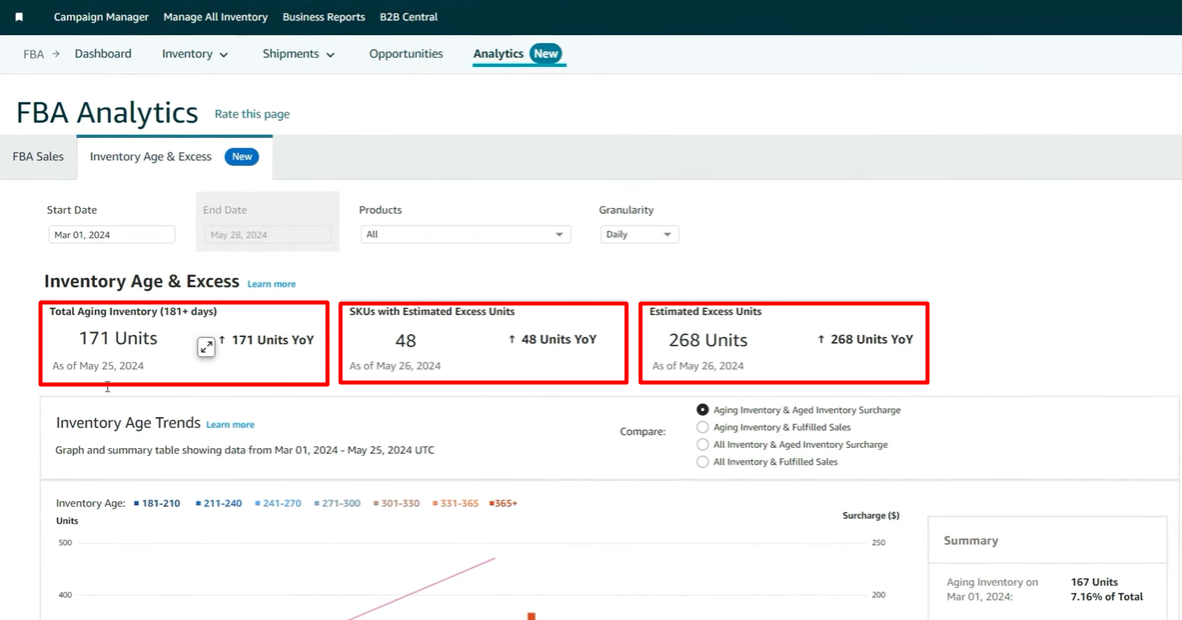
Task: Click the 167 Units summary value
Action: 1095,582
